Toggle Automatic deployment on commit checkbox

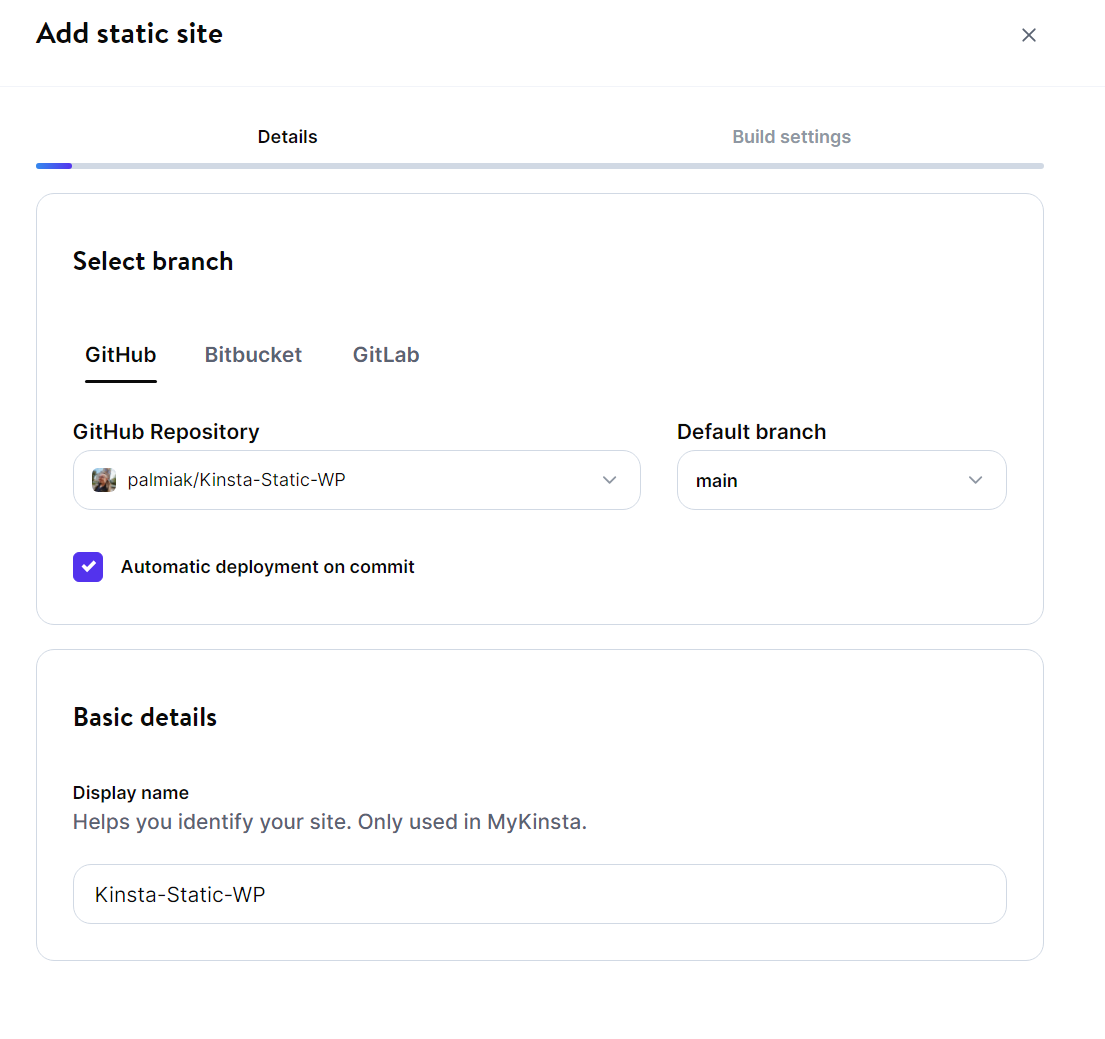point(88,567)
